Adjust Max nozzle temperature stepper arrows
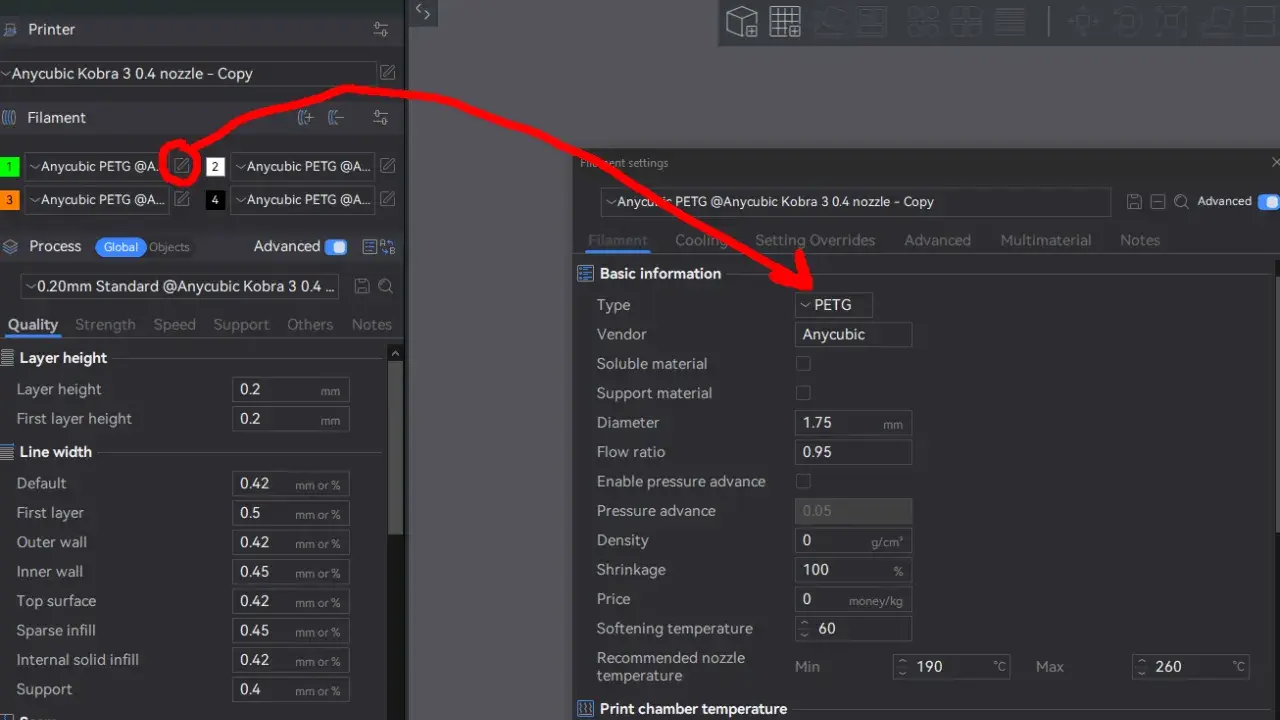This screenshot has width=1280, height=720. 1141,666
